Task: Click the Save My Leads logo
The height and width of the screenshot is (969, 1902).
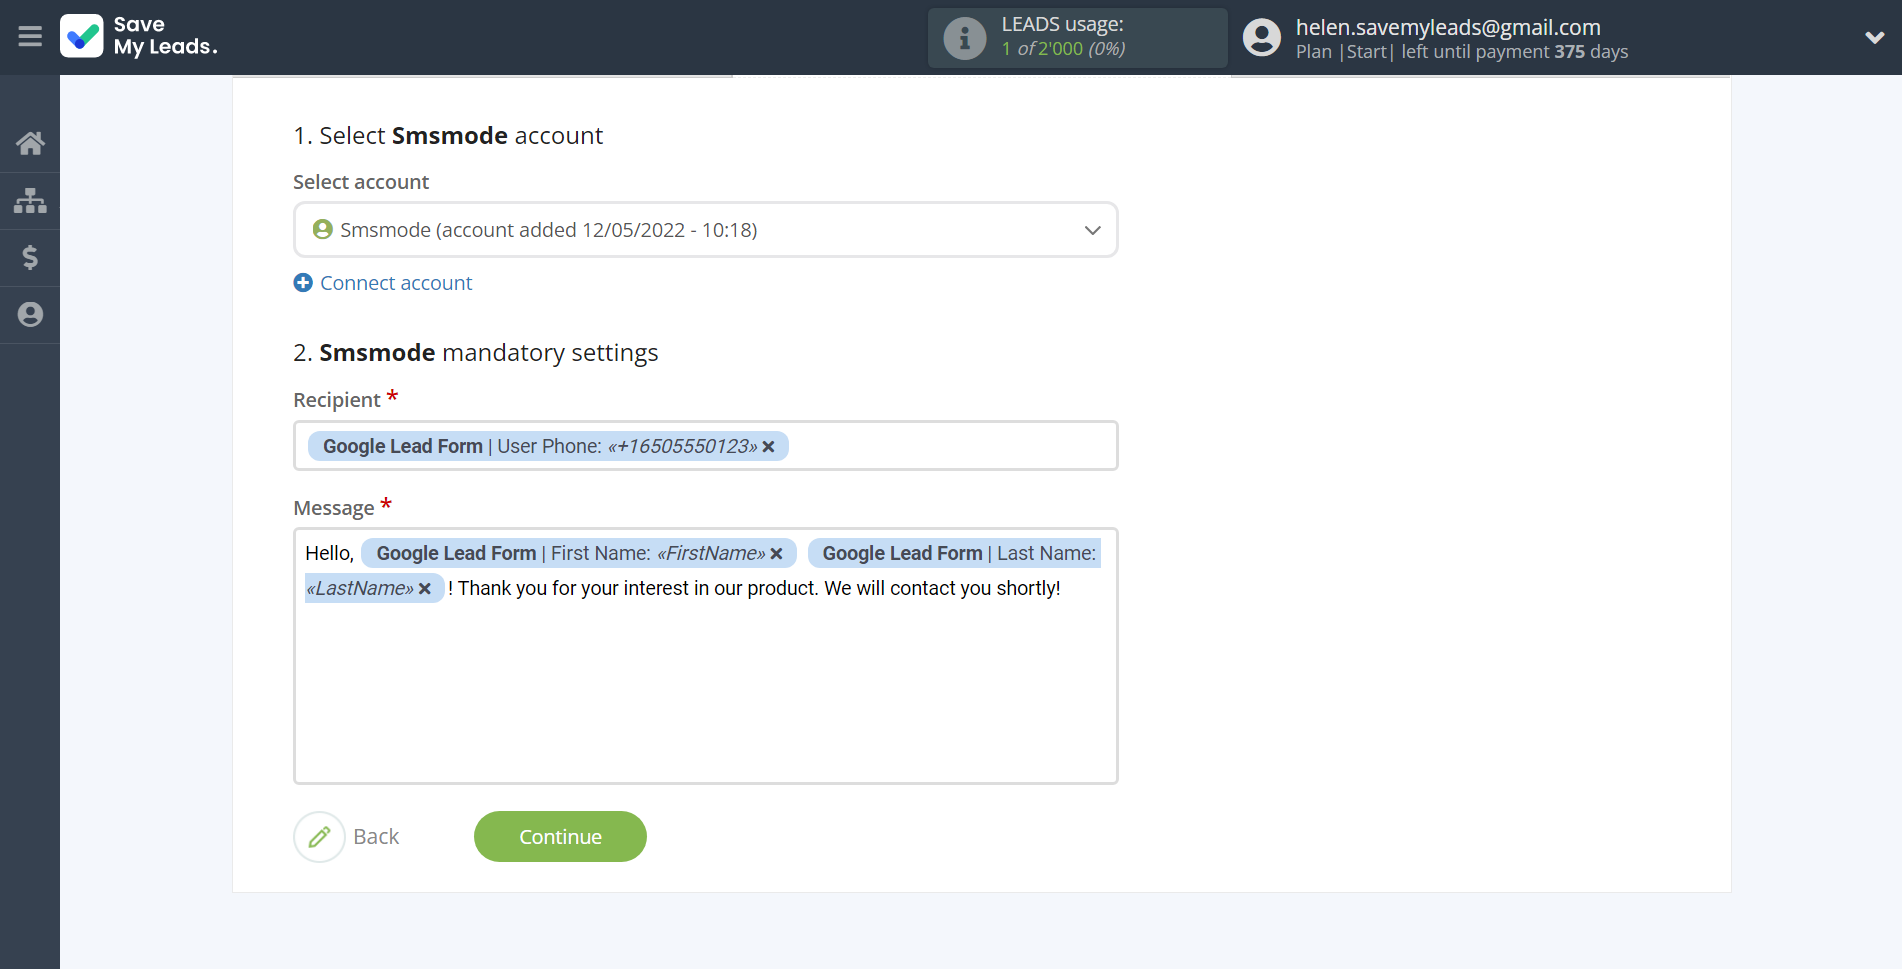Action: [138, 36]
